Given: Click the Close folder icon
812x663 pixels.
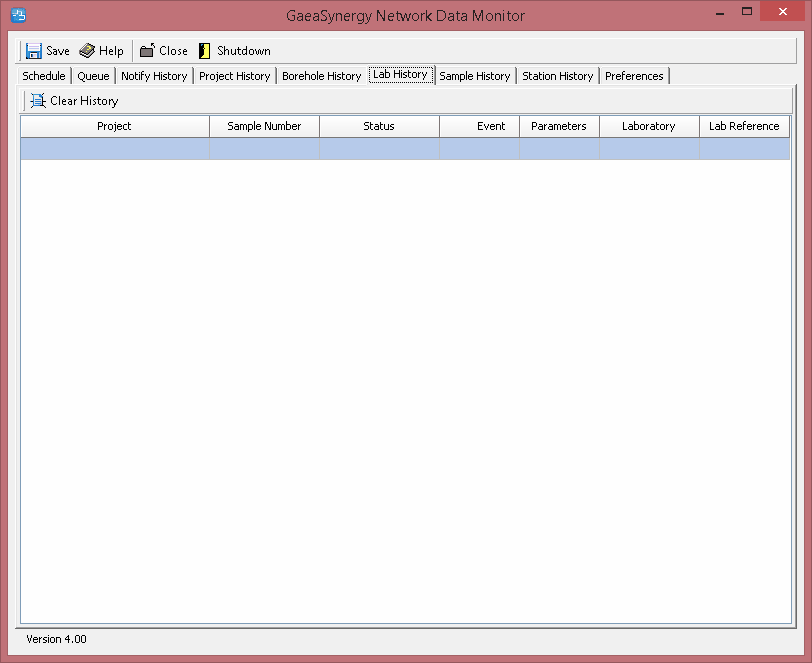Looking at the screenshot, I should tap(148, 51).
